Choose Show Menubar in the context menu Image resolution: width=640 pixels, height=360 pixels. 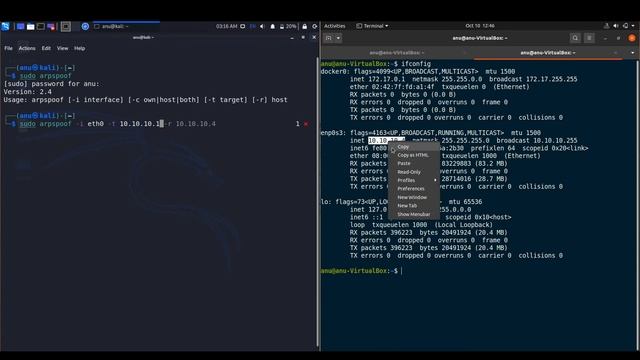coord(414,214)
